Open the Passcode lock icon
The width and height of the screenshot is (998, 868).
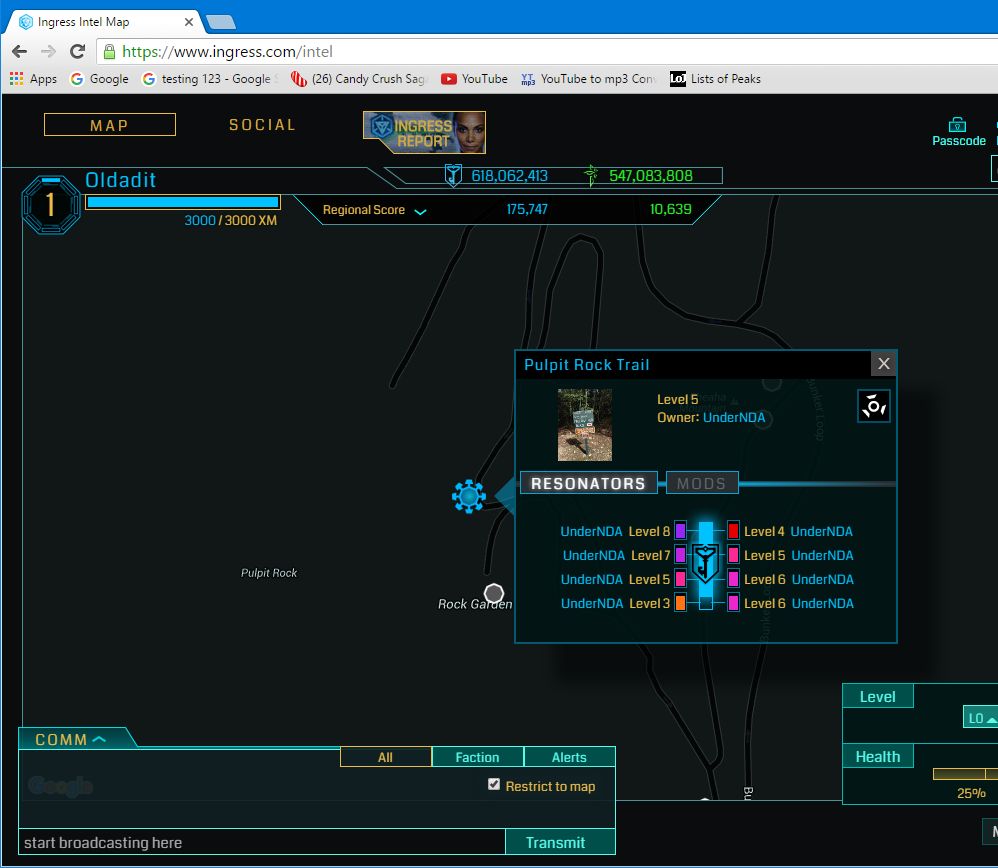click(957, 125)
